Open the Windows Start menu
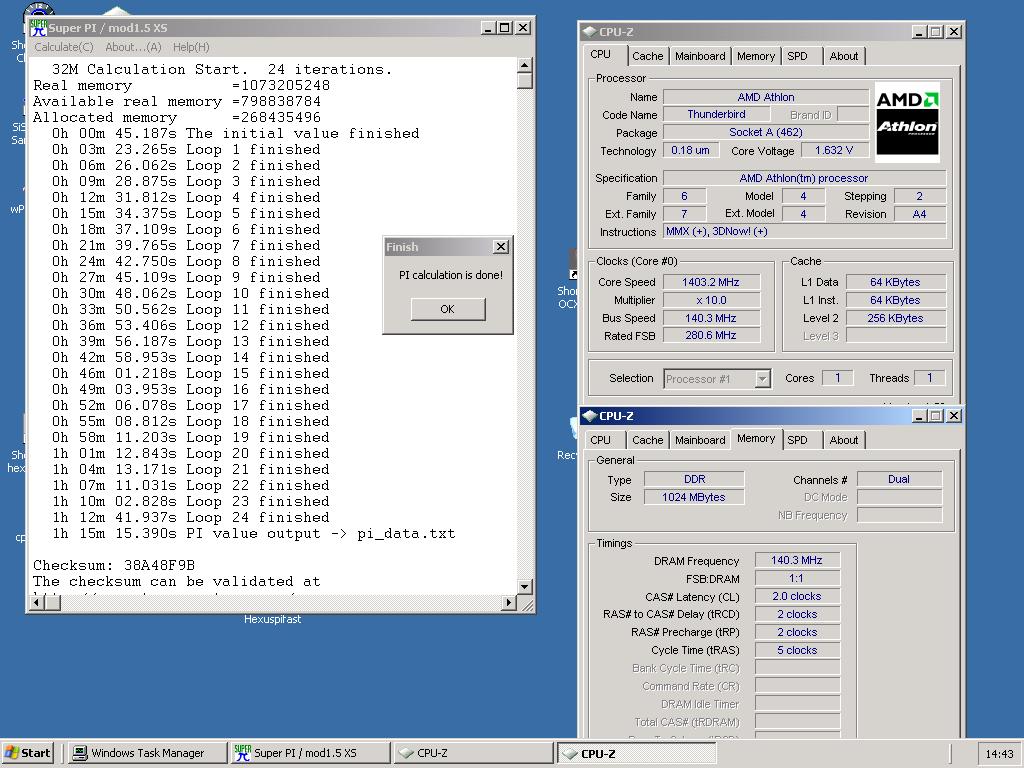 pyautogui.click(x=27, y=753)
